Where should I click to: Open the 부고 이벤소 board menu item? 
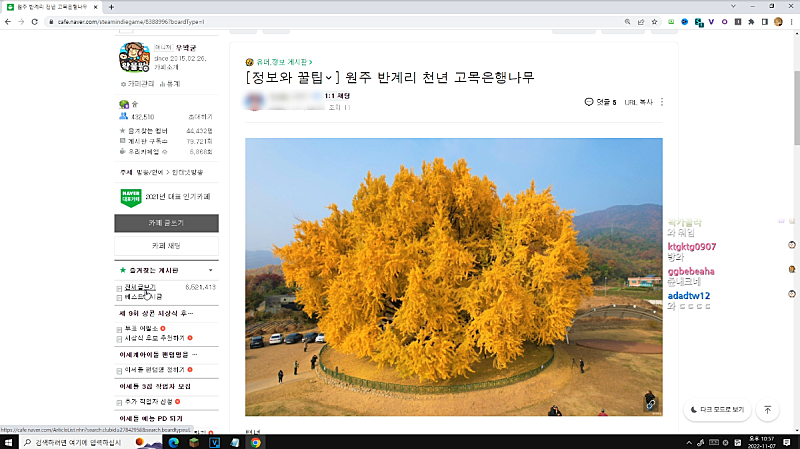click(139, 328)
